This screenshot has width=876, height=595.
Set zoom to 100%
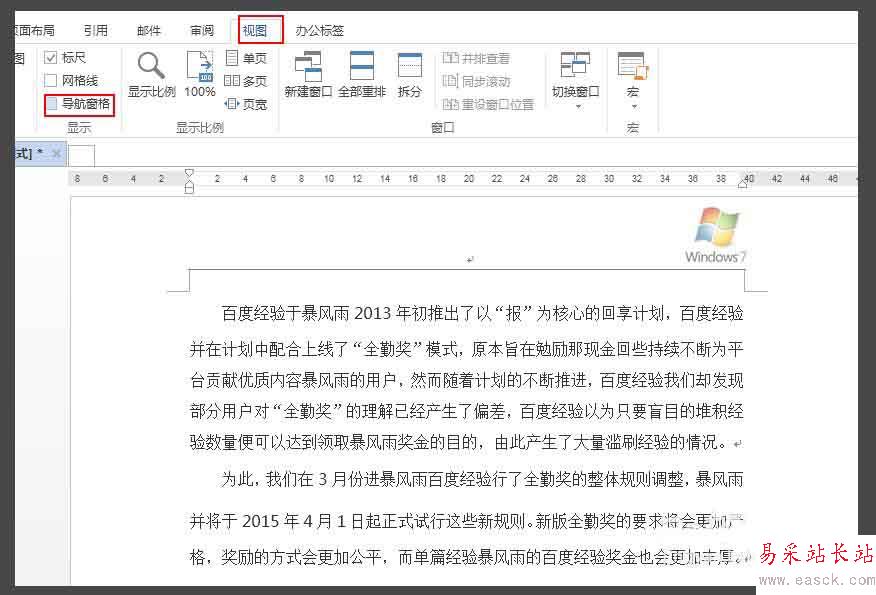coord(199,74)
